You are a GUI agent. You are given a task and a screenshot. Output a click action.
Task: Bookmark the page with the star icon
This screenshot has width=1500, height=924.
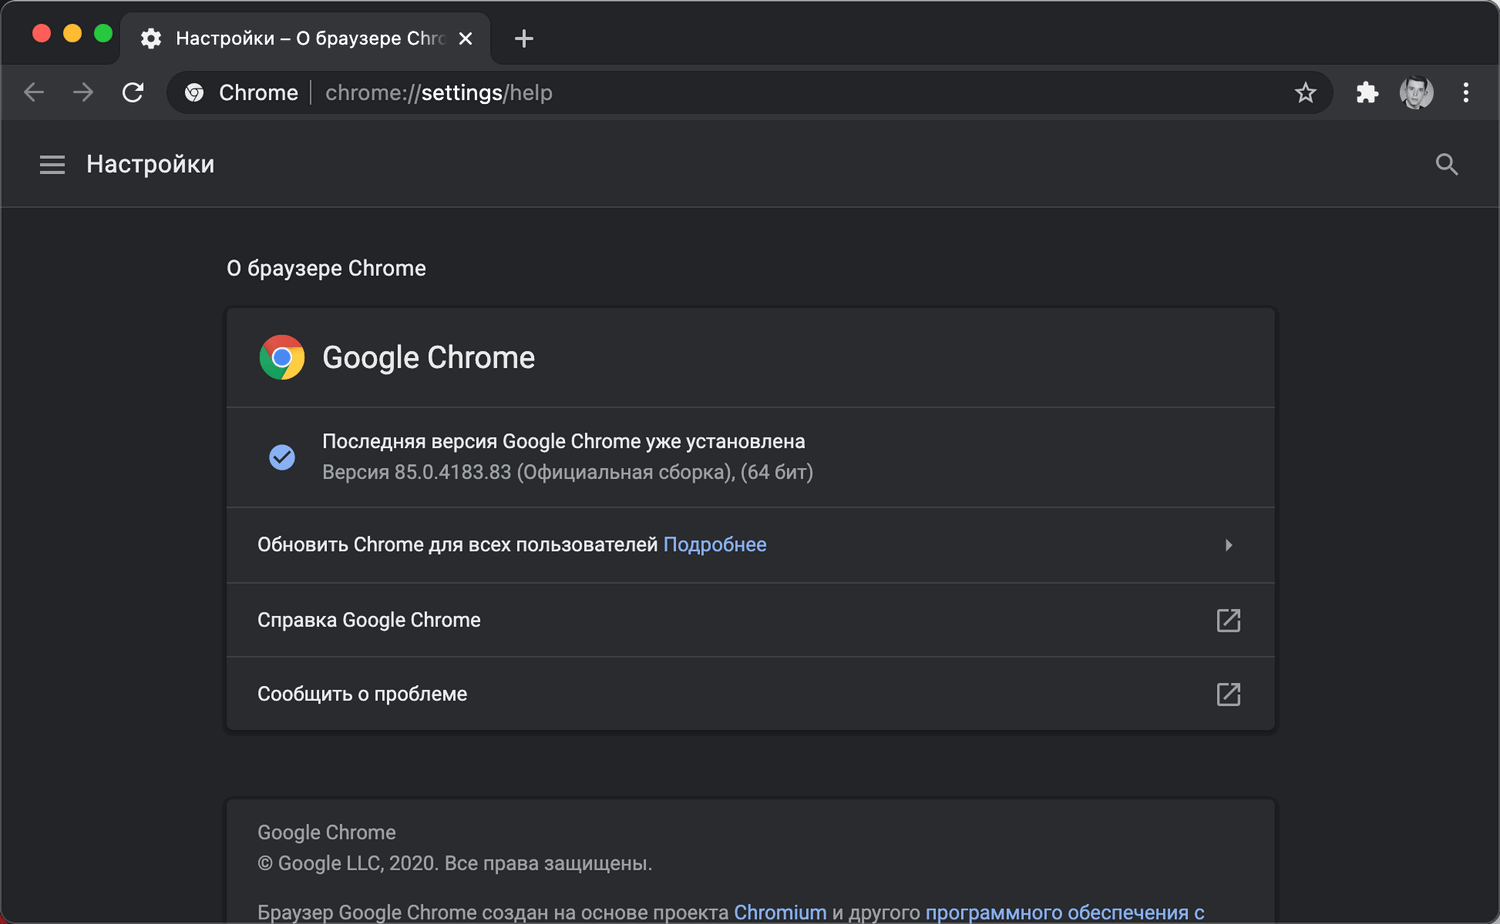click(1305, 92)
